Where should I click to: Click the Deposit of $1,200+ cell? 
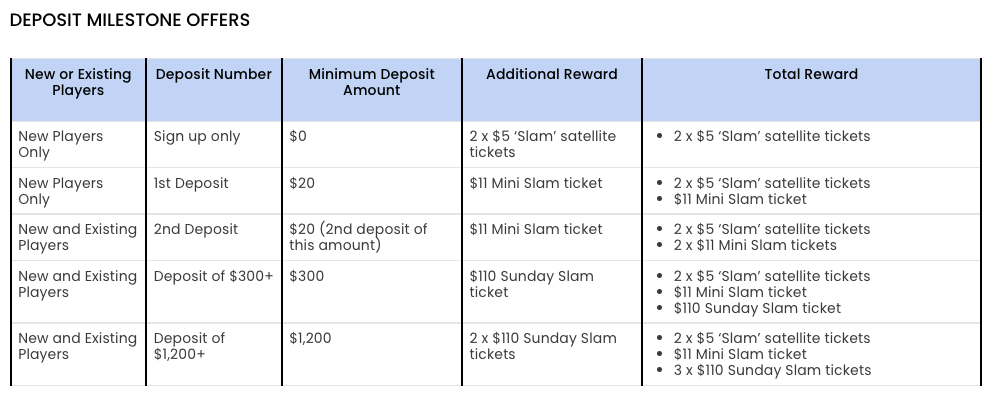190,346
